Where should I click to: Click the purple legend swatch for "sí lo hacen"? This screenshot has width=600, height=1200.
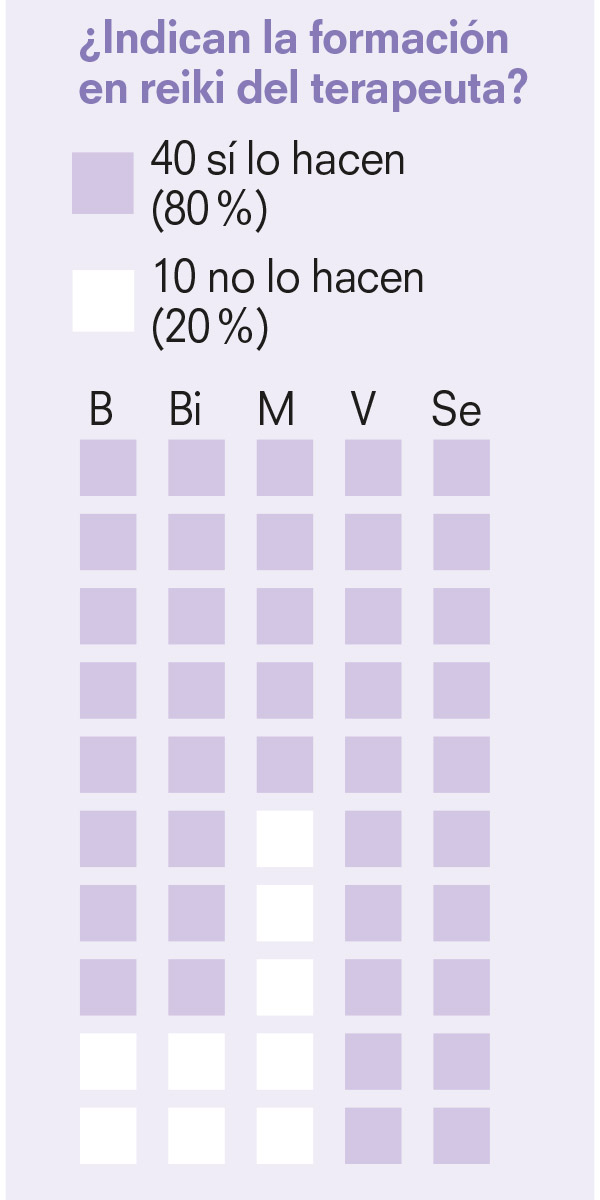click(x=102, y=183)
